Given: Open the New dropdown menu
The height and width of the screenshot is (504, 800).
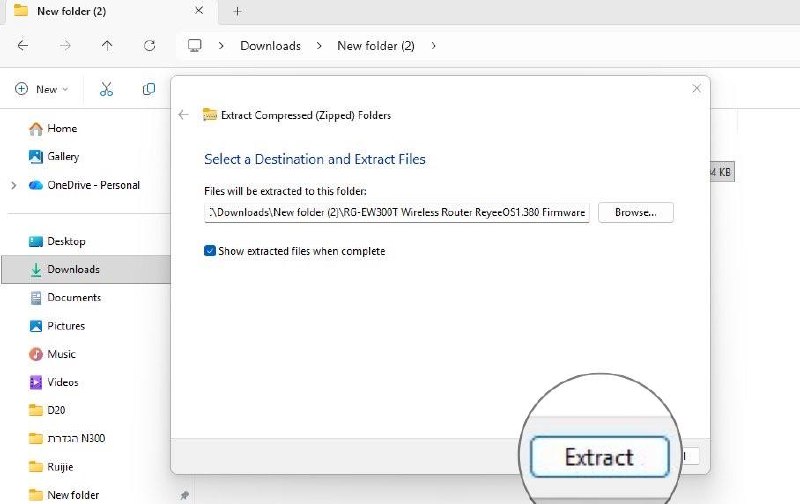Looking at the screenshot, I should [x=42, y=89].
